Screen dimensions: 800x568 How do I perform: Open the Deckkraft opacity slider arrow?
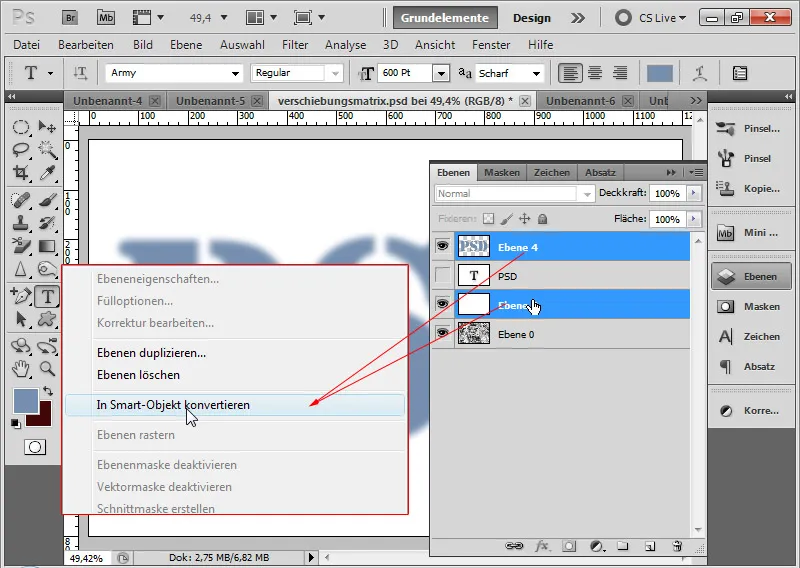point(693,193)
